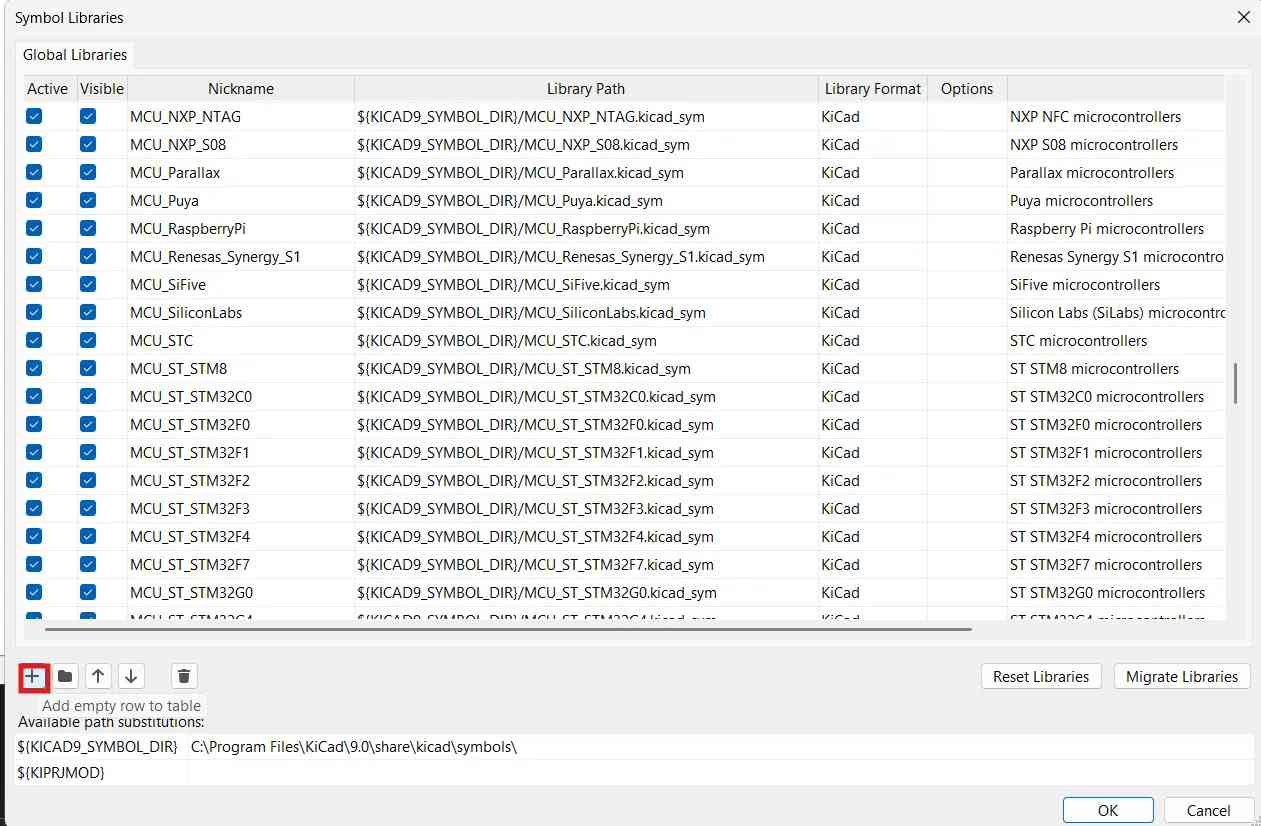Select the MCU_NXP_NTAG nickname cell

(x=241, y=116)
